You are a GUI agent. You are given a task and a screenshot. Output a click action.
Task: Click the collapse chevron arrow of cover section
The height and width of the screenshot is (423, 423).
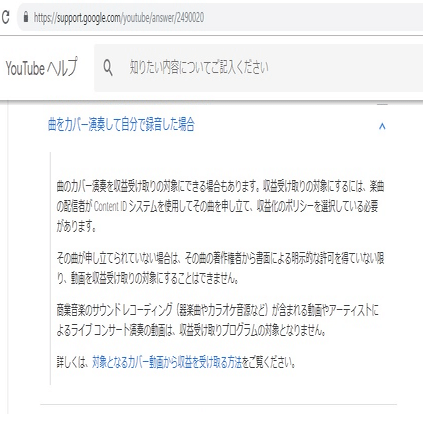382,126
